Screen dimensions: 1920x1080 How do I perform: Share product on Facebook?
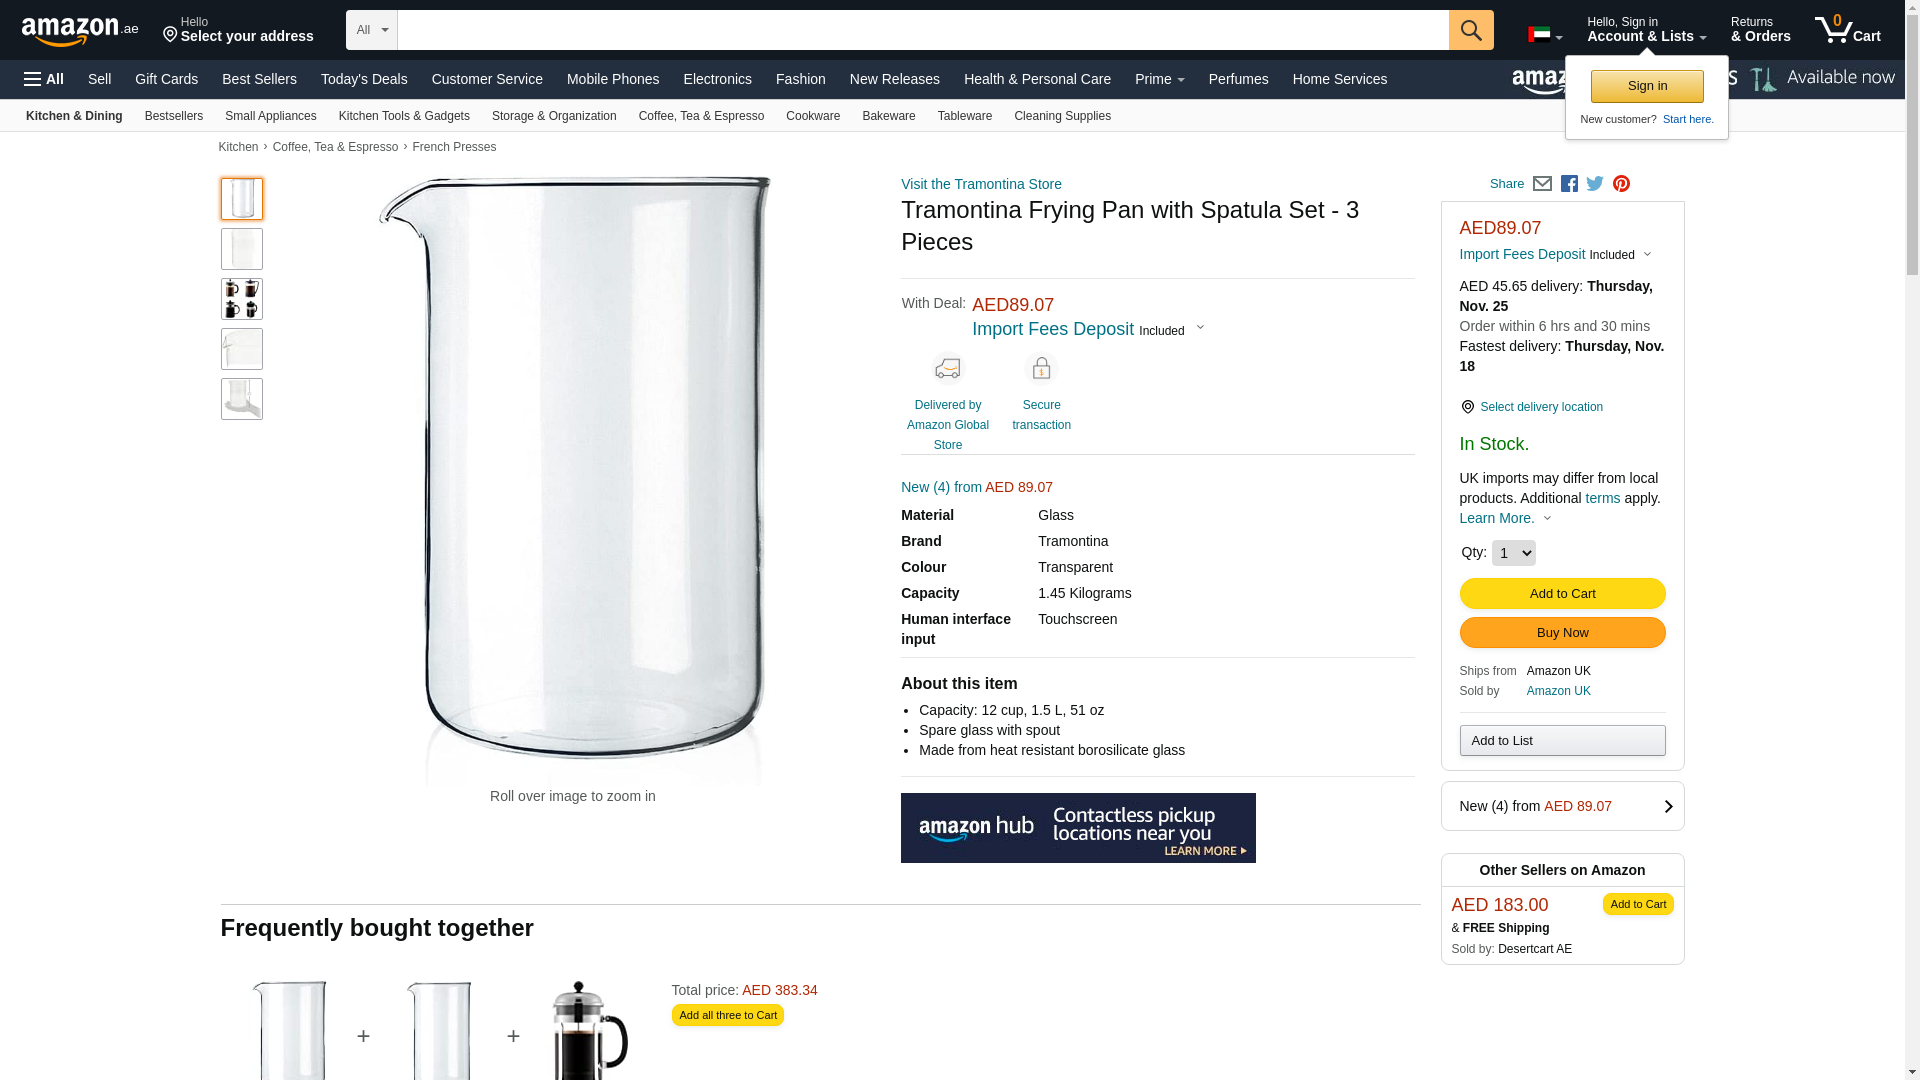tap(1569, 184)
